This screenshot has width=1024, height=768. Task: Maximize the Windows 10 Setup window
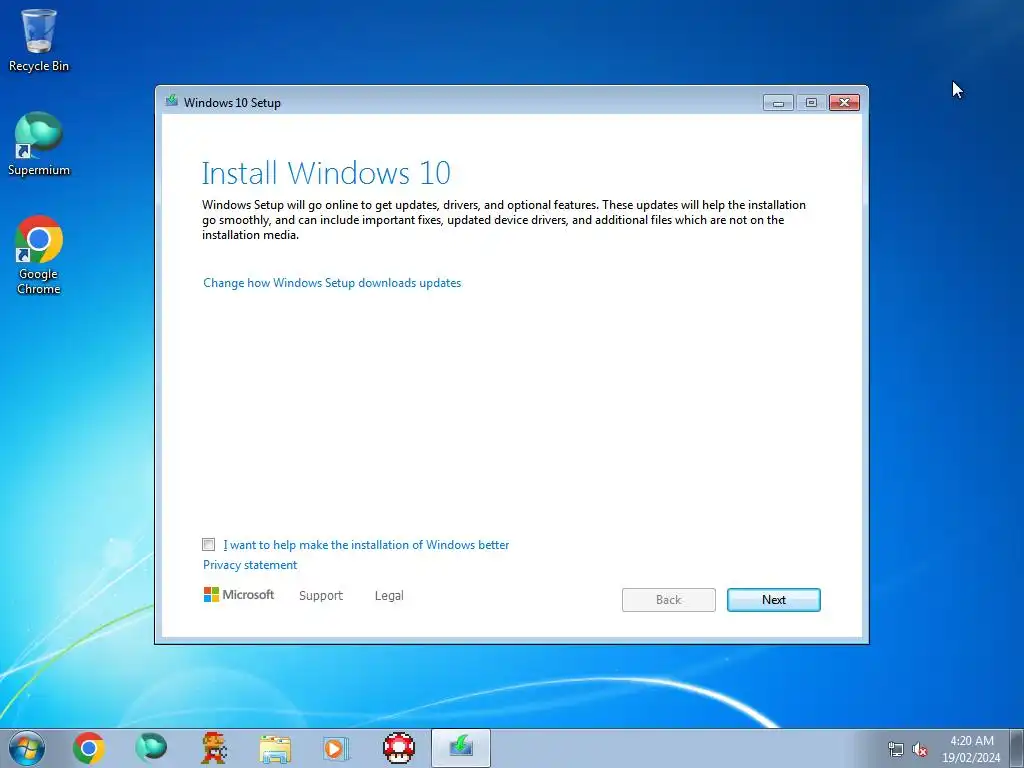(x=811, y=103)
